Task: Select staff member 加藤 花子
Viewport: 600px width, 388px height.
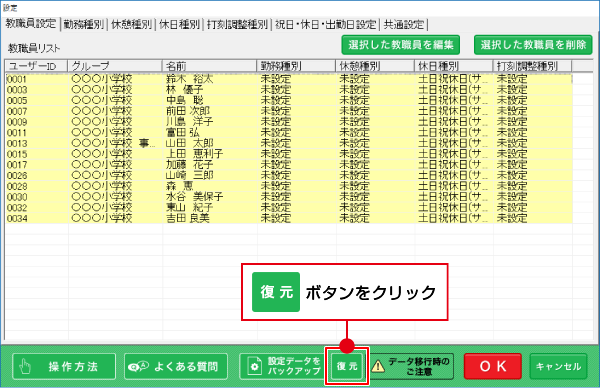Action: (289, 165)
